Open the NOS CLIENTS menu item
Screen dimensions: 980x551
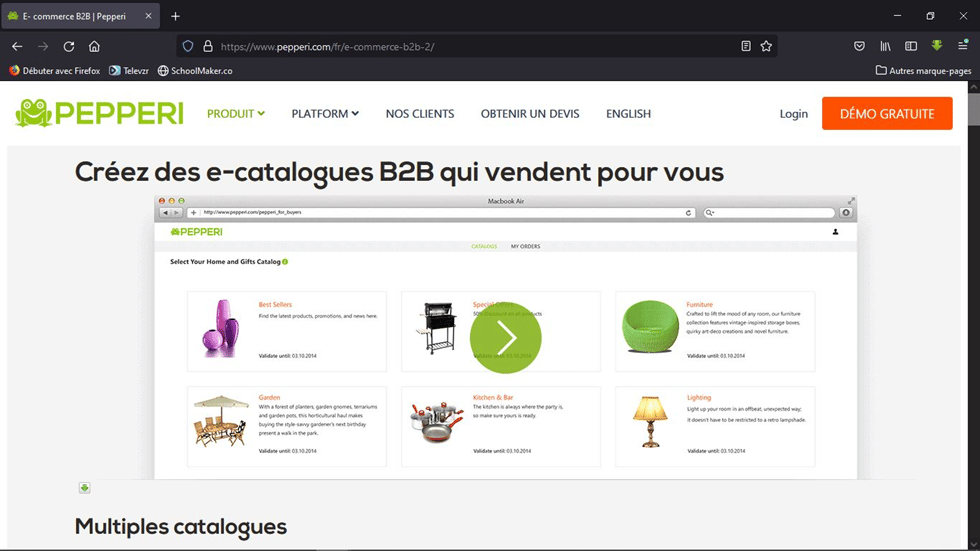tap(420, 114)
